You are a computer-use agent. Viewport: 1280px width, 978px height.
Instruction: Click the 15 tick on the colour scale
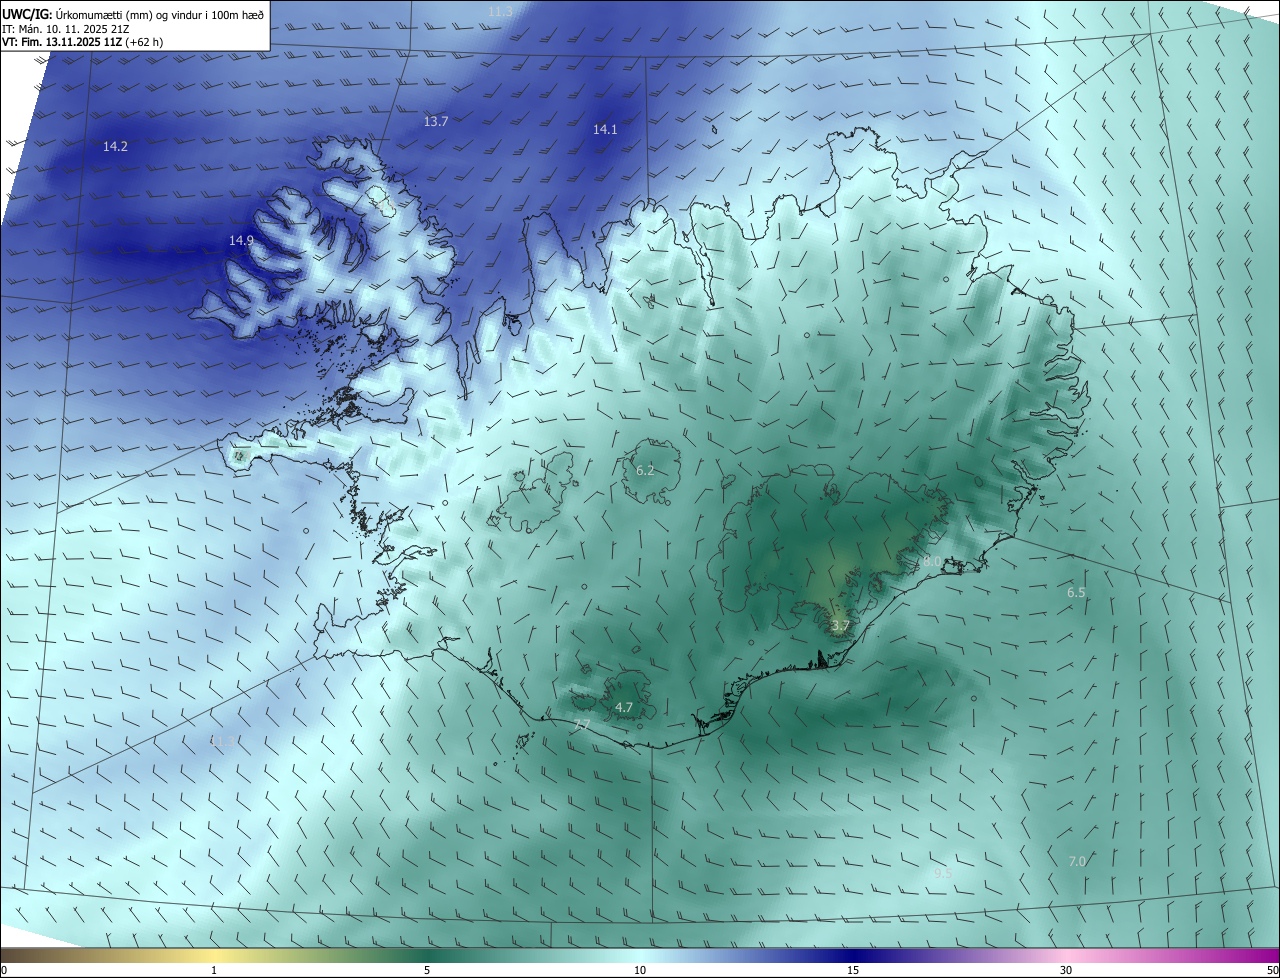(x=853, y=970)
